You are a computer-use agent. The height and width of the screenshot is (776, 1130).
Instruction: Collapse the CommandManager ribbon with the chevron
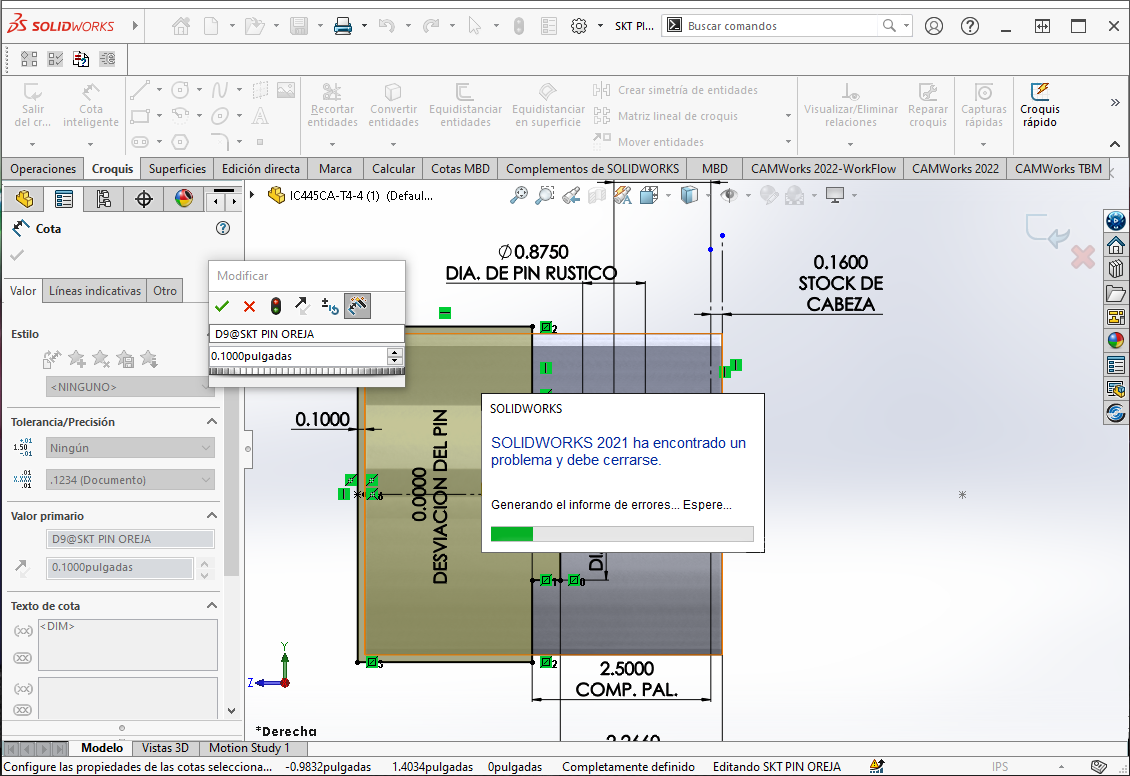tap(1115, 144)
